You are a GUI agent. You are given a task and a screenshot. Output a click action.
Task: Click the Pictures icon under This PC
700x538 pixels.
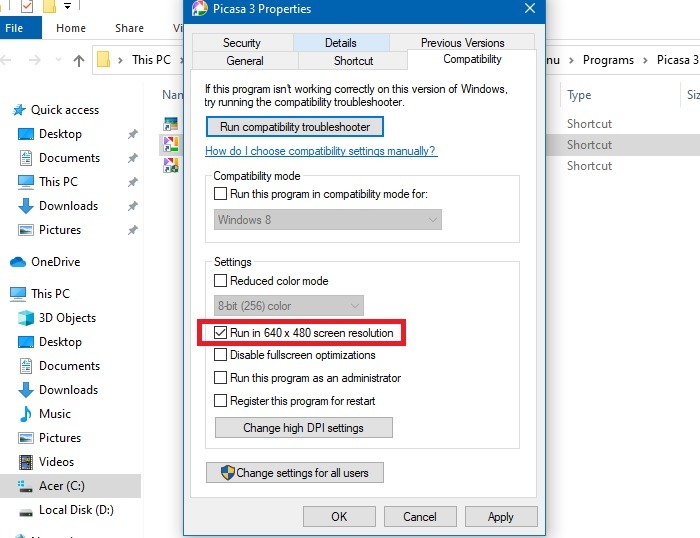25,438
